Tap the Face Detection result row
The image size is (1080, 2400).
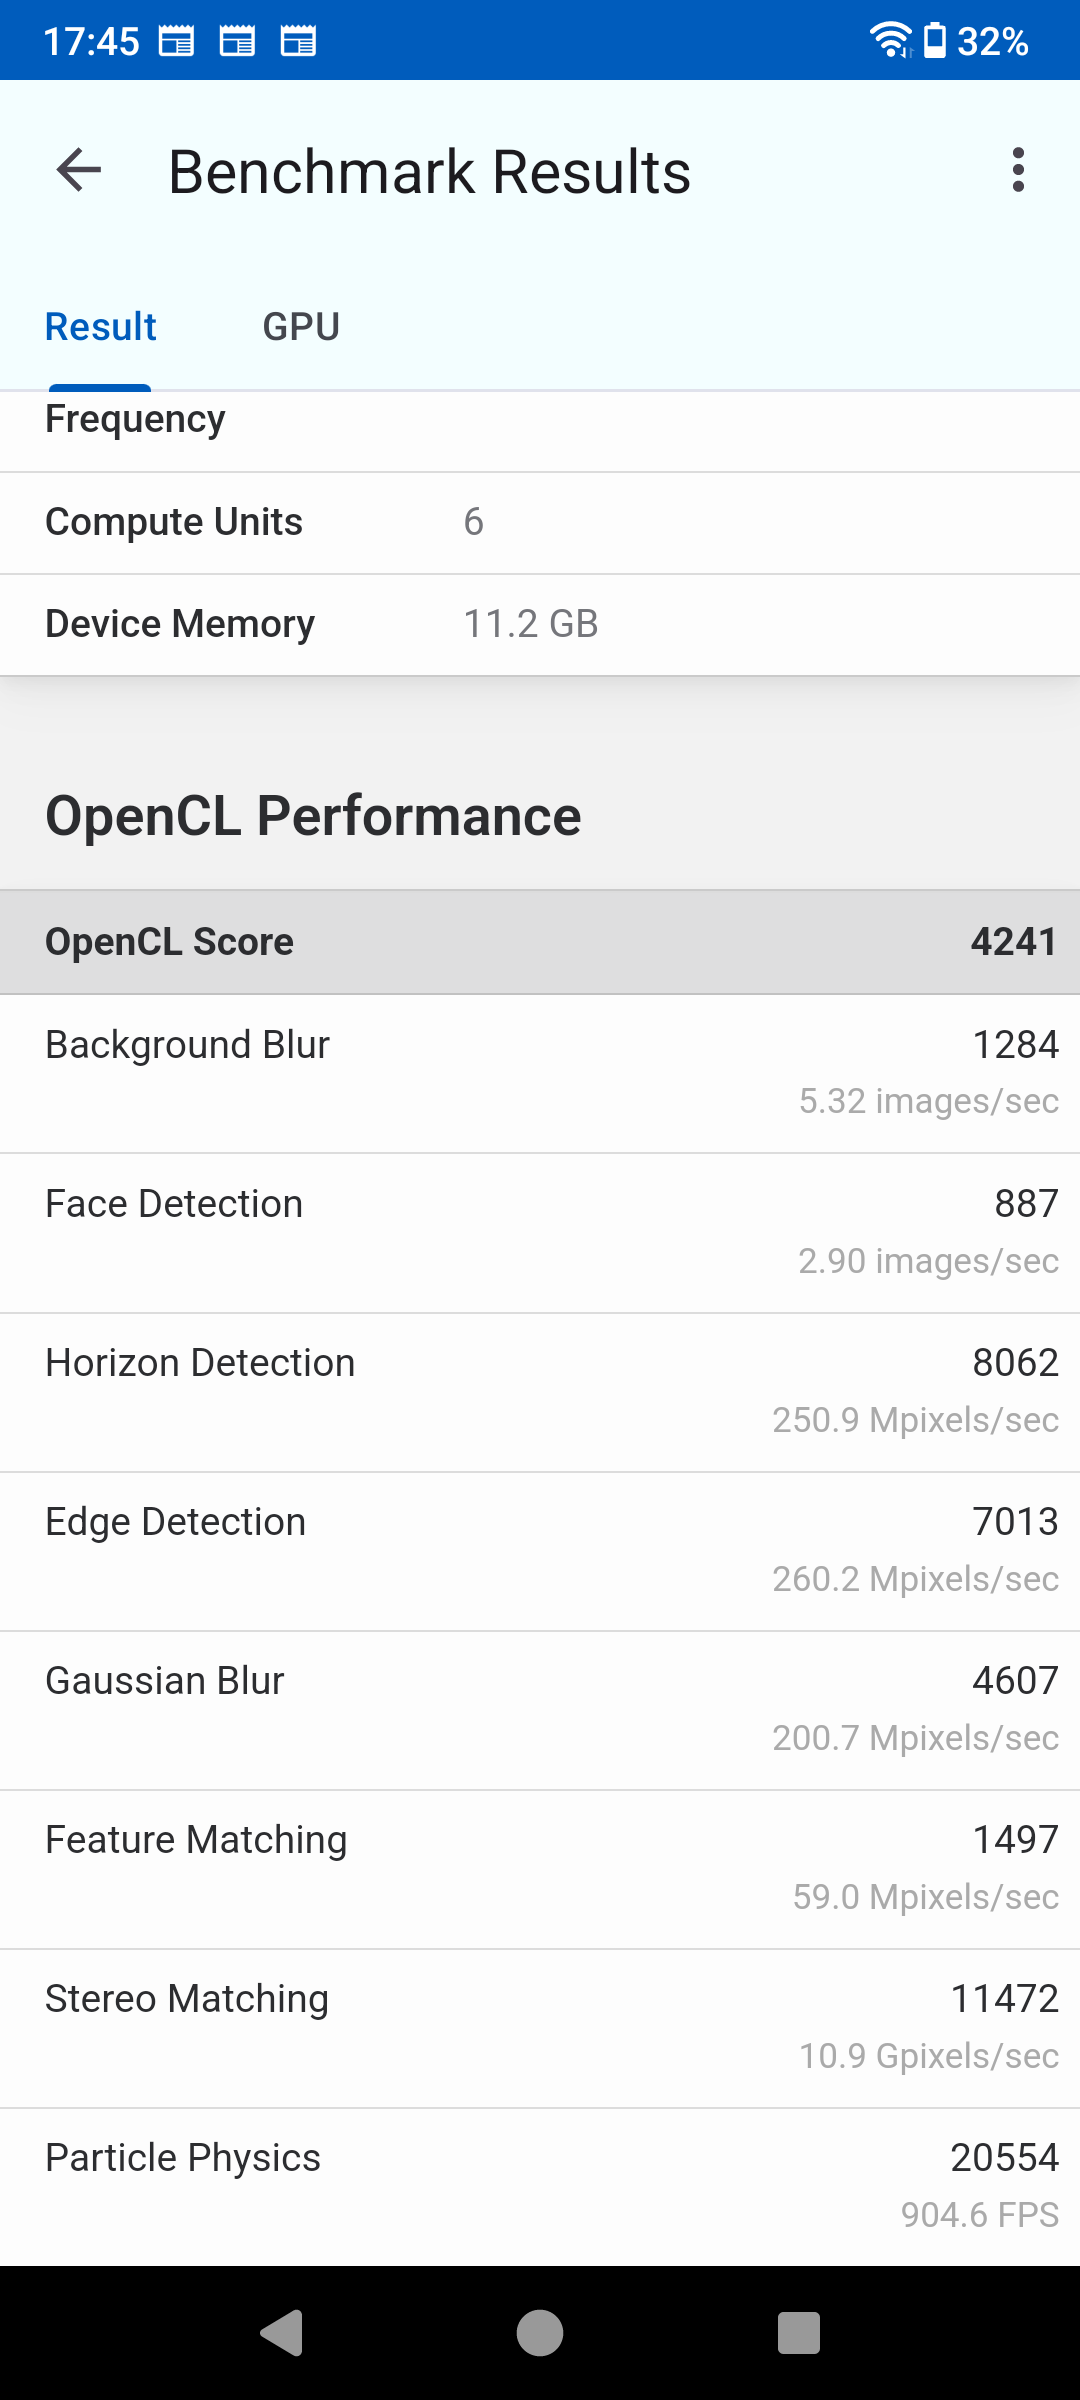click(540, 1233)
